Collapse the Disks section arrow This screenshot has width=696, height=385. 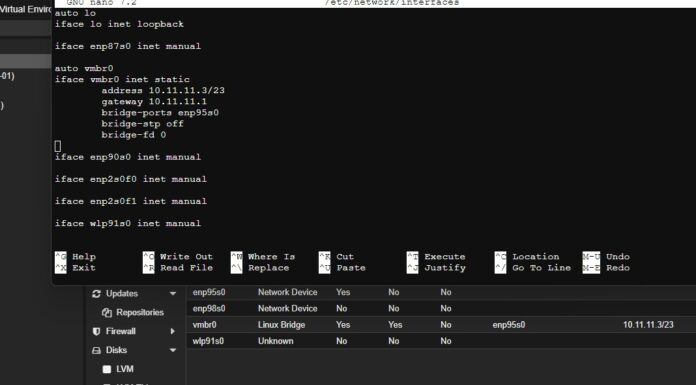pyautogui.click(x=173, y=350)
